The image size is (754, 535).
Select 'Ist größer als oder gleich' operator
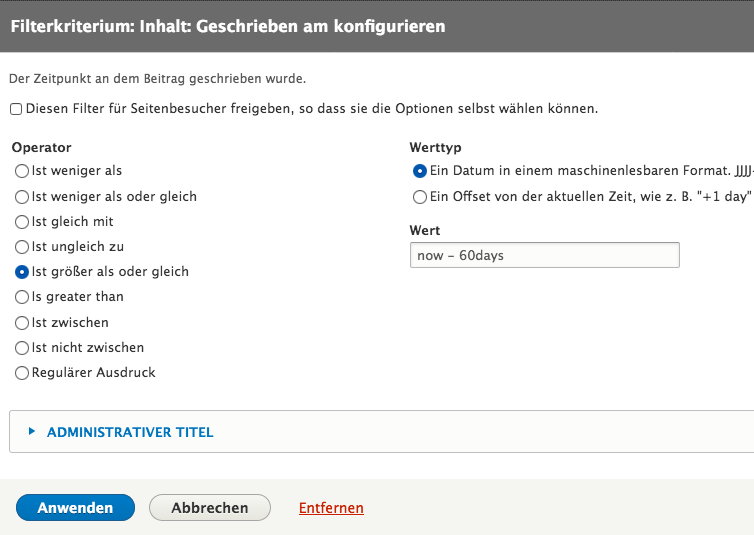[22, 272]
